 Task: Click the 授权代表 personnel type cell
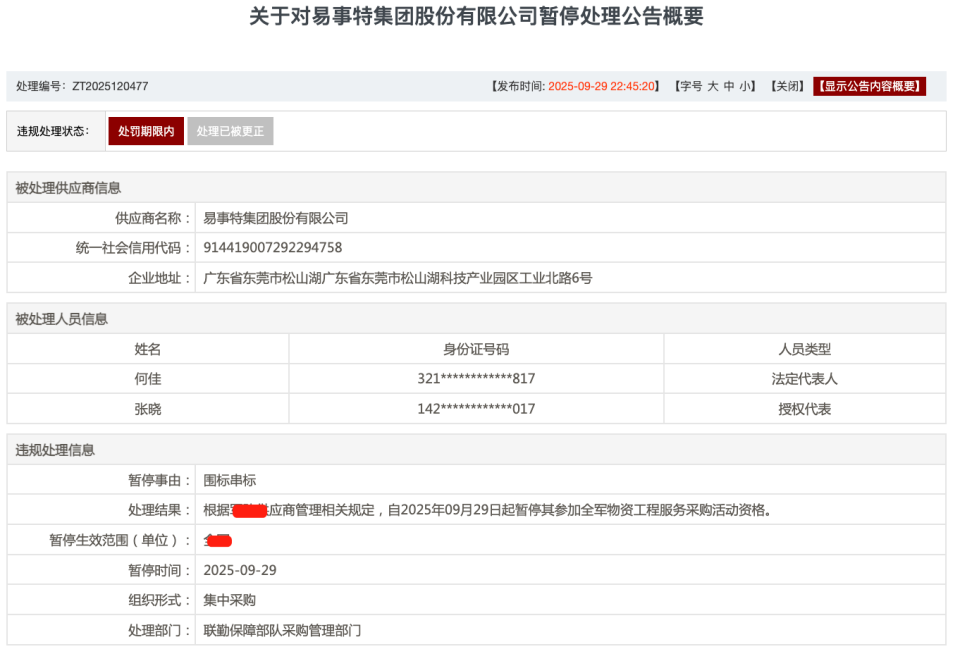pos(804,409)
